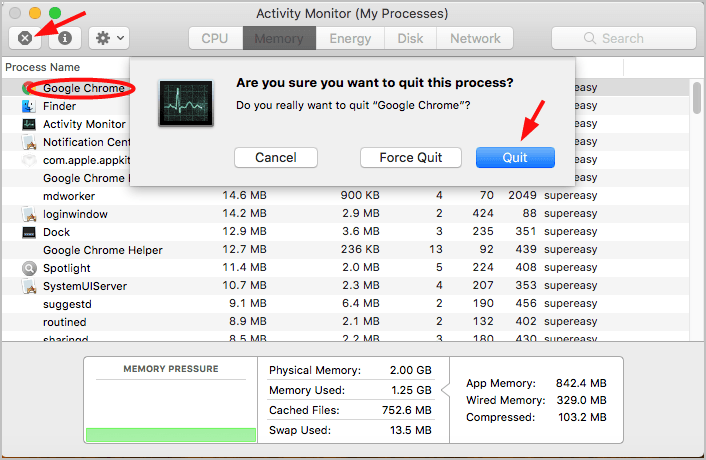Confirm with the blue Quit button
The height and width of the screenshot is (460, 706).
click(515, 158)
